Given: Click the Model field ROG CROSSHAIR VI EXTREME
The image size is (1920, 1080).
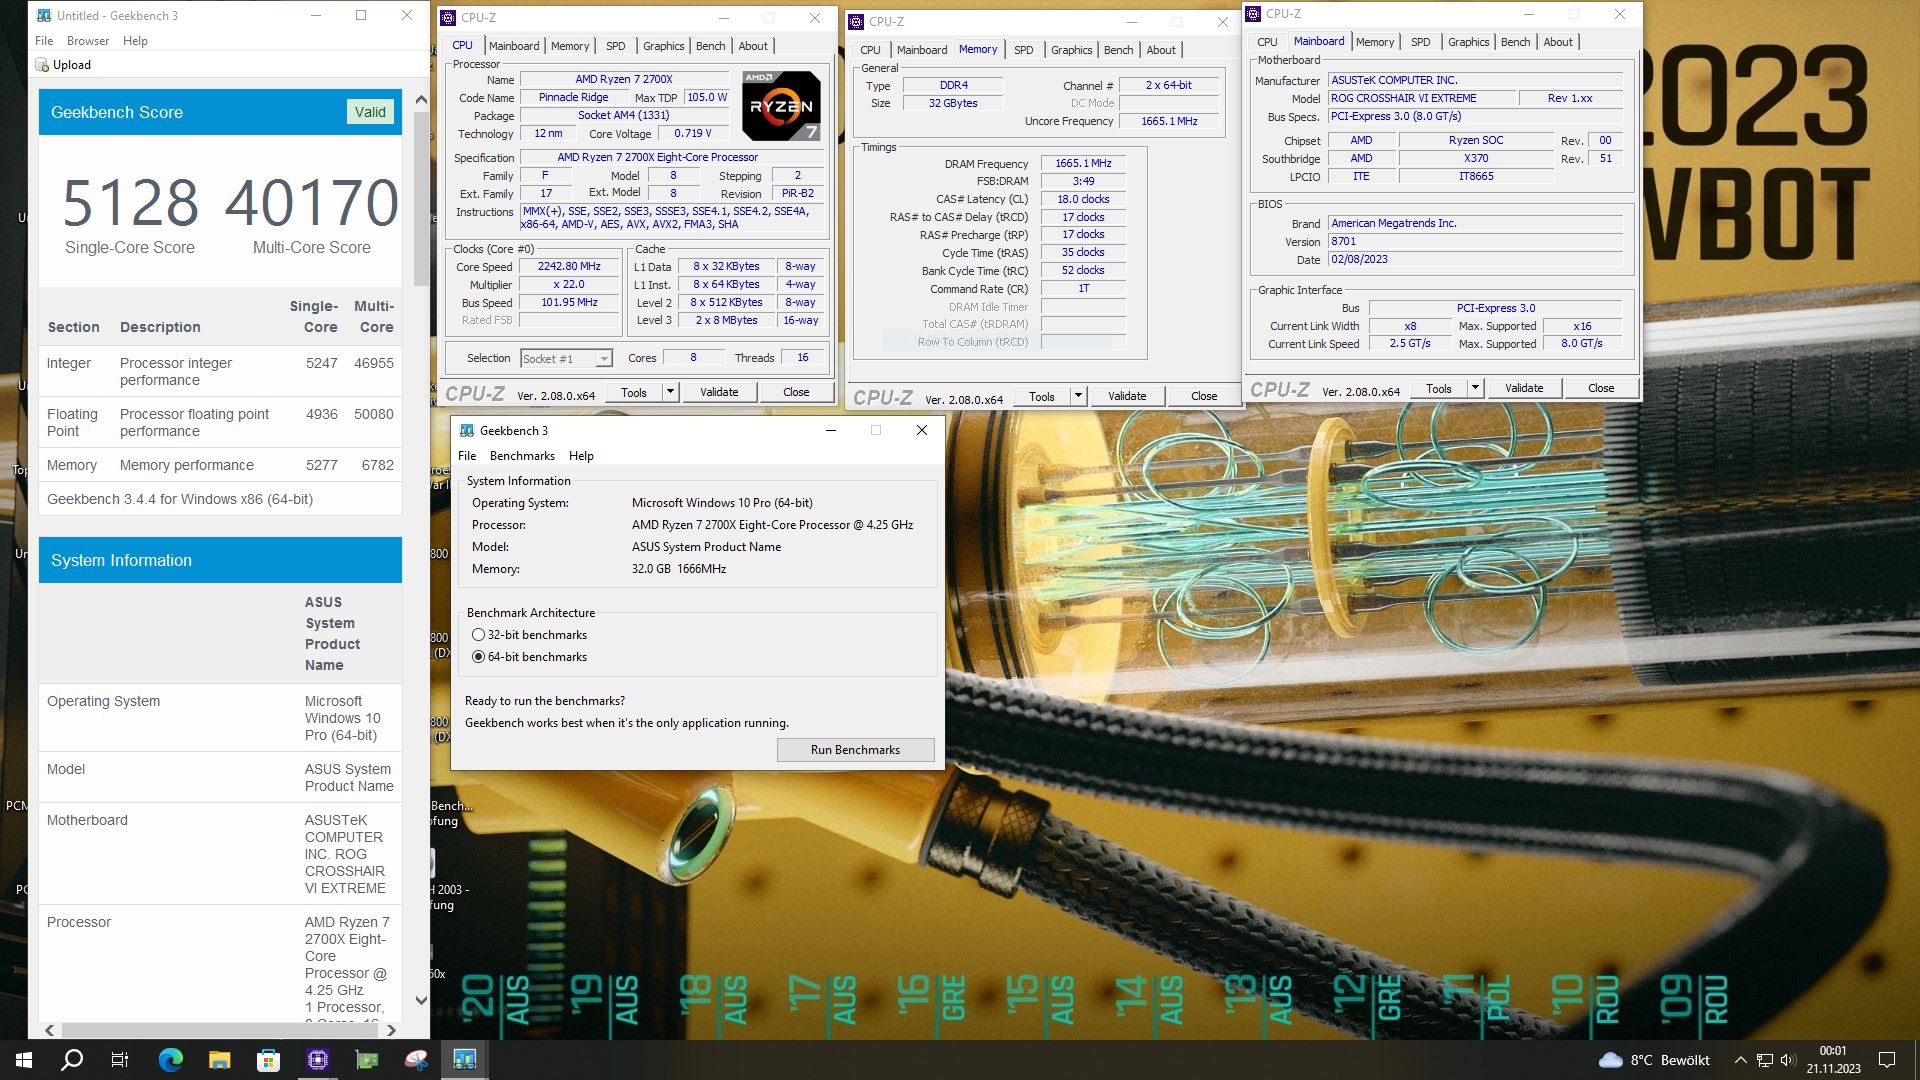Looking at the screenshot, I should click(x=1420, y=98).
